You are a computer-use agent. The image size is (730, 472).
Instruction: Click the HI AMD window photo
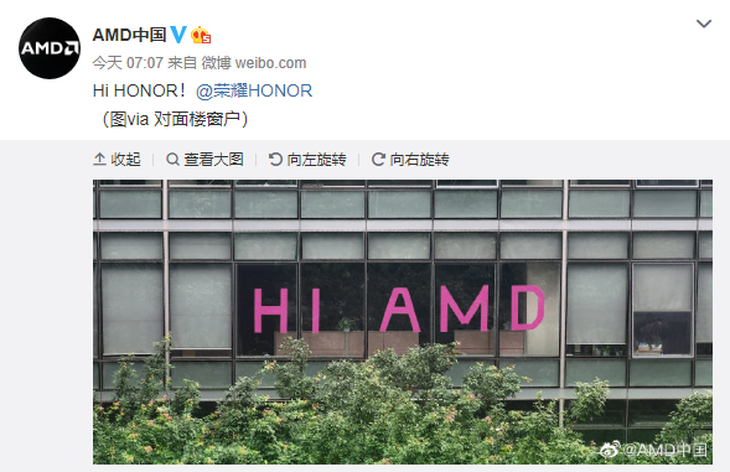(x=403, y=322)
